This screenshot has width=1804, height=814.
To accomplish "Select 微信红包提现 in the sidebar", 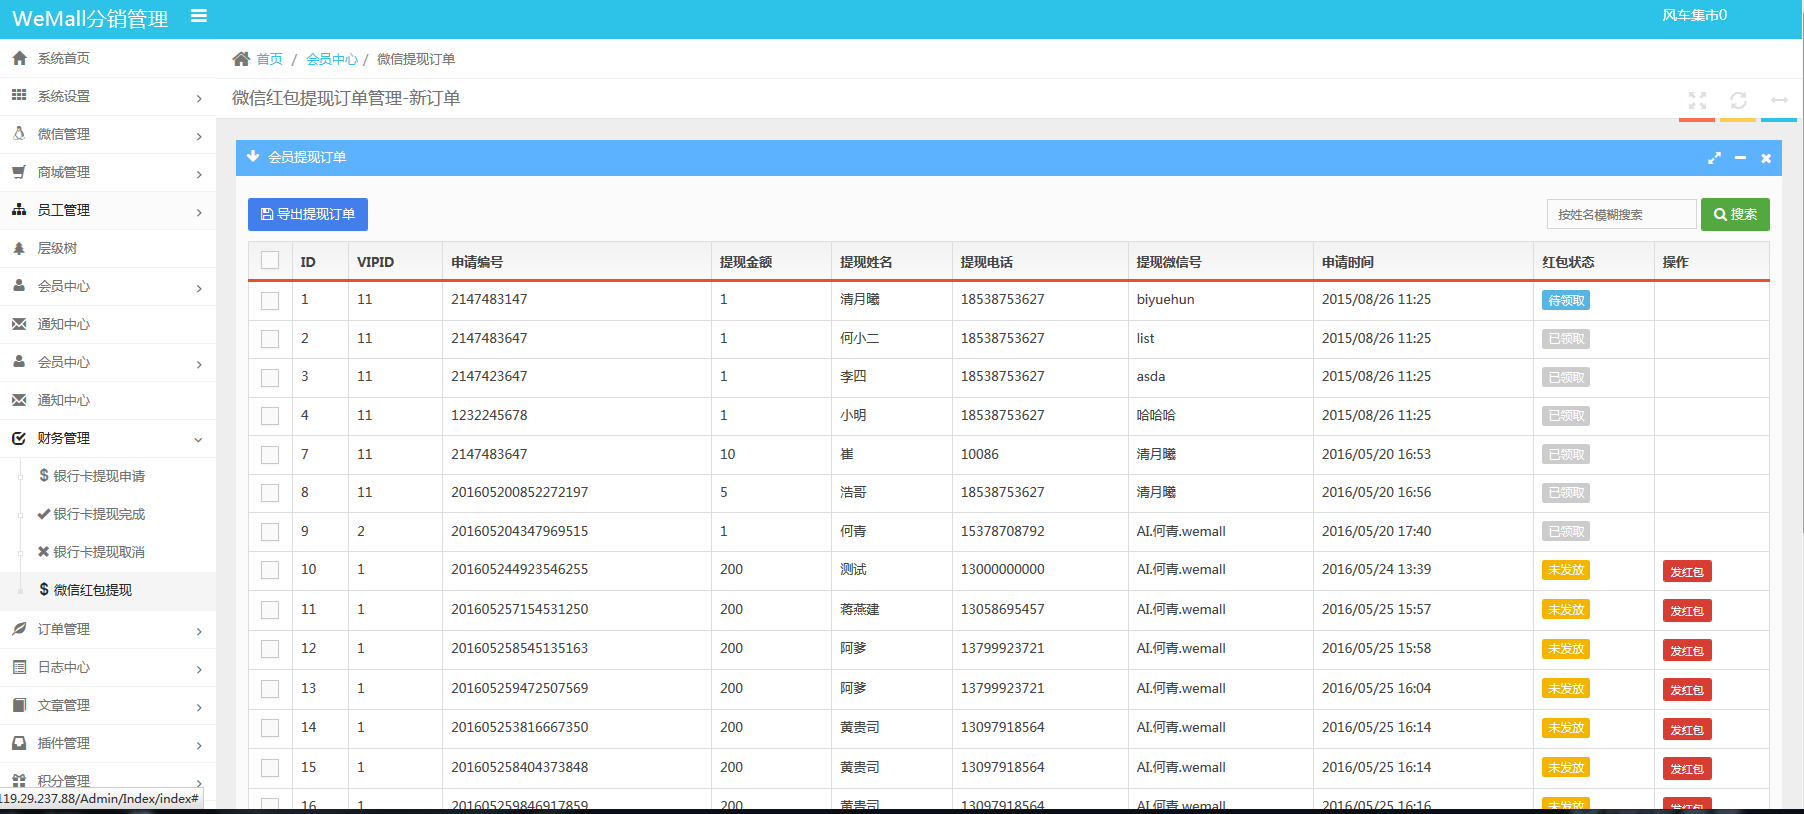I will (92, 590).
